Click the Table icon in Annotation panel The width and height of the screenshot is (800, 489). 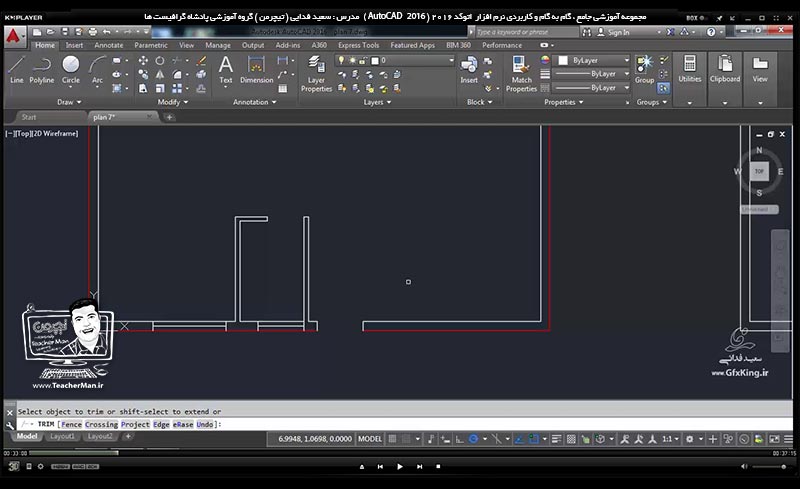point(282,88)
